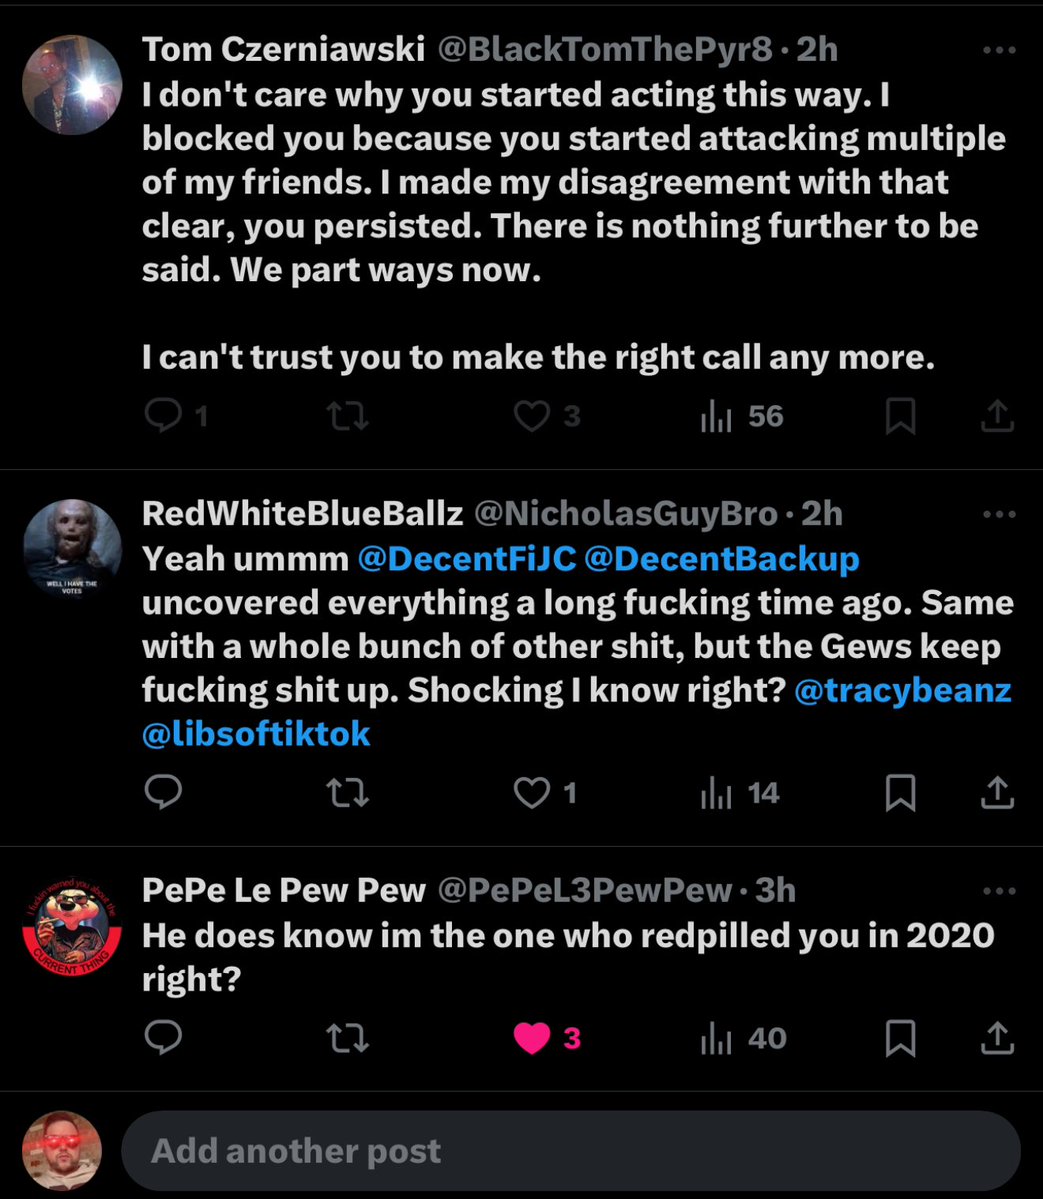Open more options on PePe Le Pew Pew's post
This screenshot has width=1043, height=1199.
click(998, 891)
